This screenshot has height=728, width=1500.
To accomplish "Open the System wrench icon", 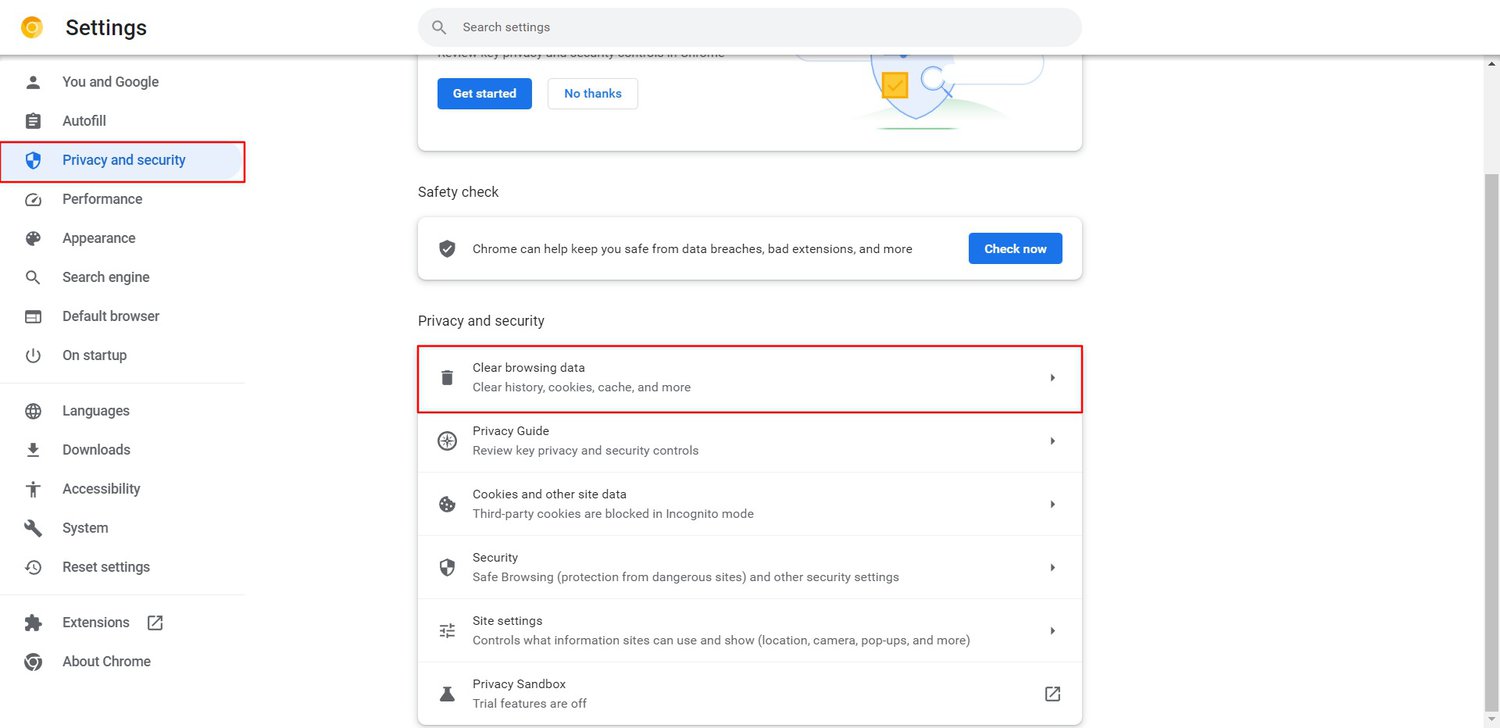I will pos(33,527).
